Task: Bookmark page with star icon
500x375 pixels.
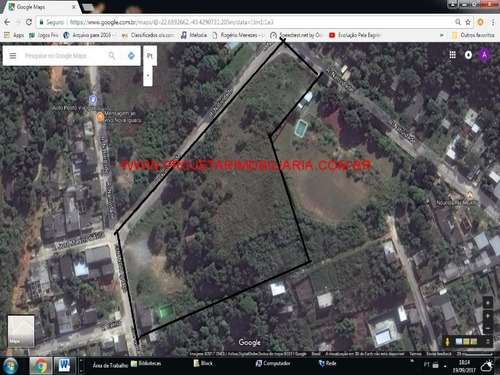Action: pos(468,22)
